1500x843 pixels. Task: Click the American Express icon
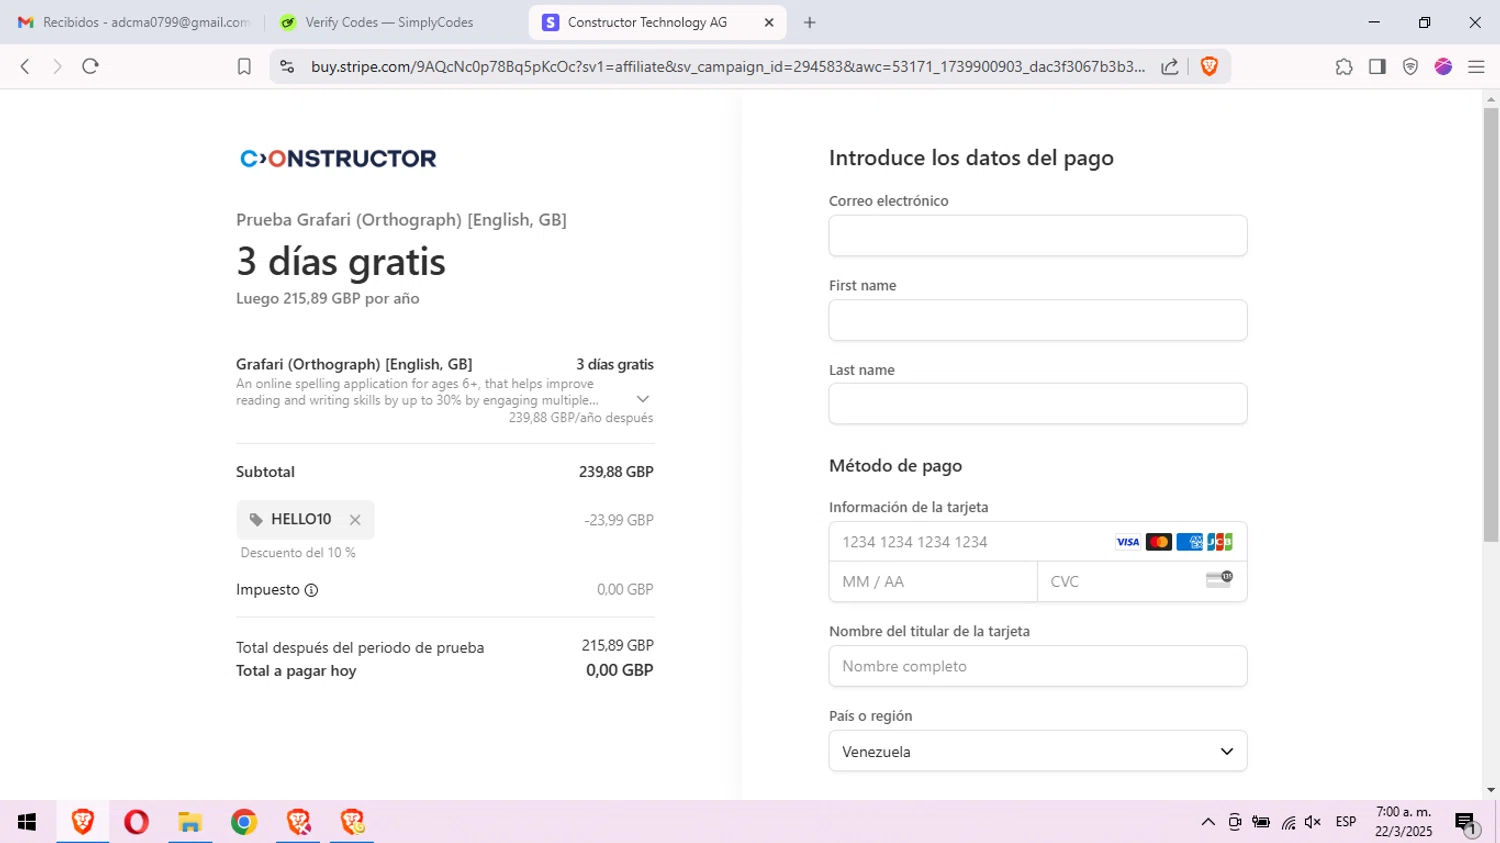[x=1189, y=542]
